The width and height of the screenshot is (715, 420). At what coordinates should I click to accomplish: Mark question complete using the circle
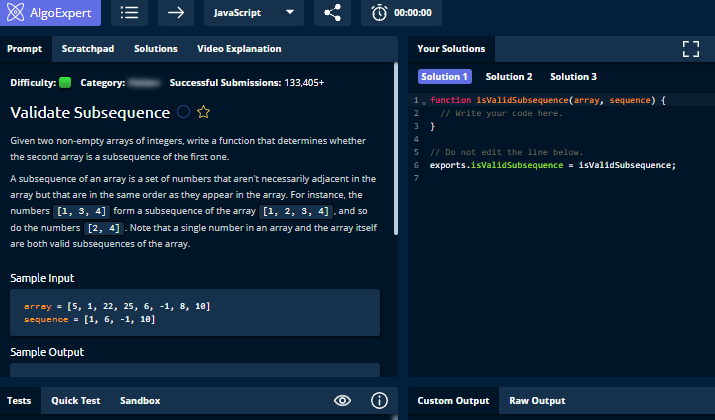(183, 112)
